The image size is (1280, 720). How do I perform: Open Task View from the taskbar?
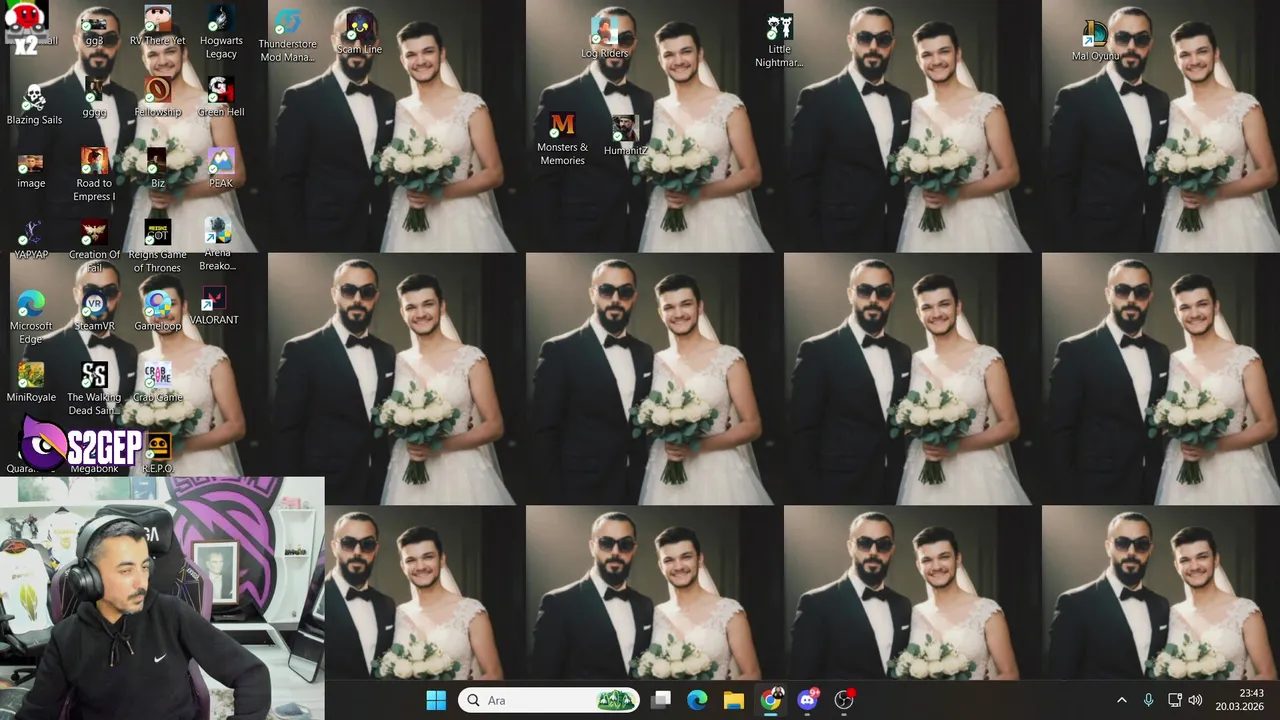click(661, 700)
